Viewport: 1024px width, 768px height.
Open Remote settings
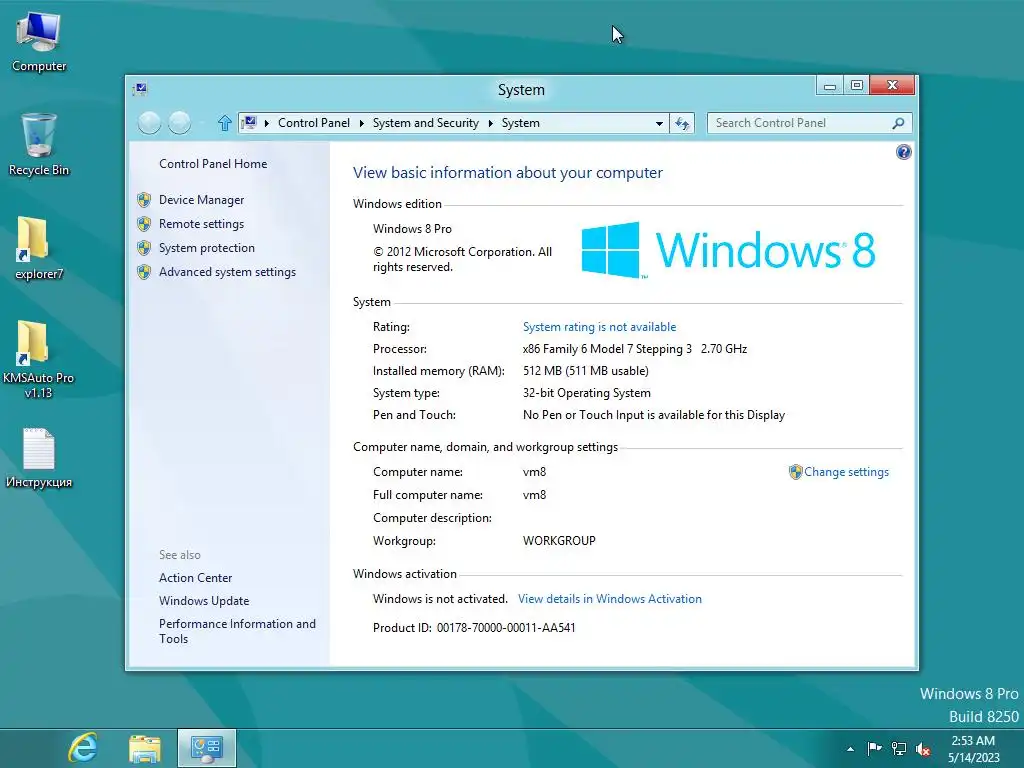pyautogui.click(x=201, y=224)
